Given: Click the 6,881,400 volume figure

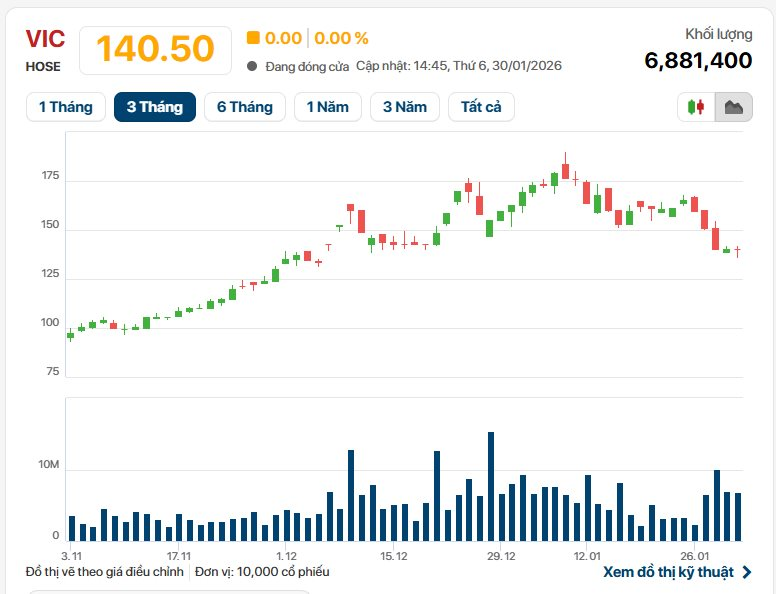Looking at the screenshot, I should click(x=698, y=60).
